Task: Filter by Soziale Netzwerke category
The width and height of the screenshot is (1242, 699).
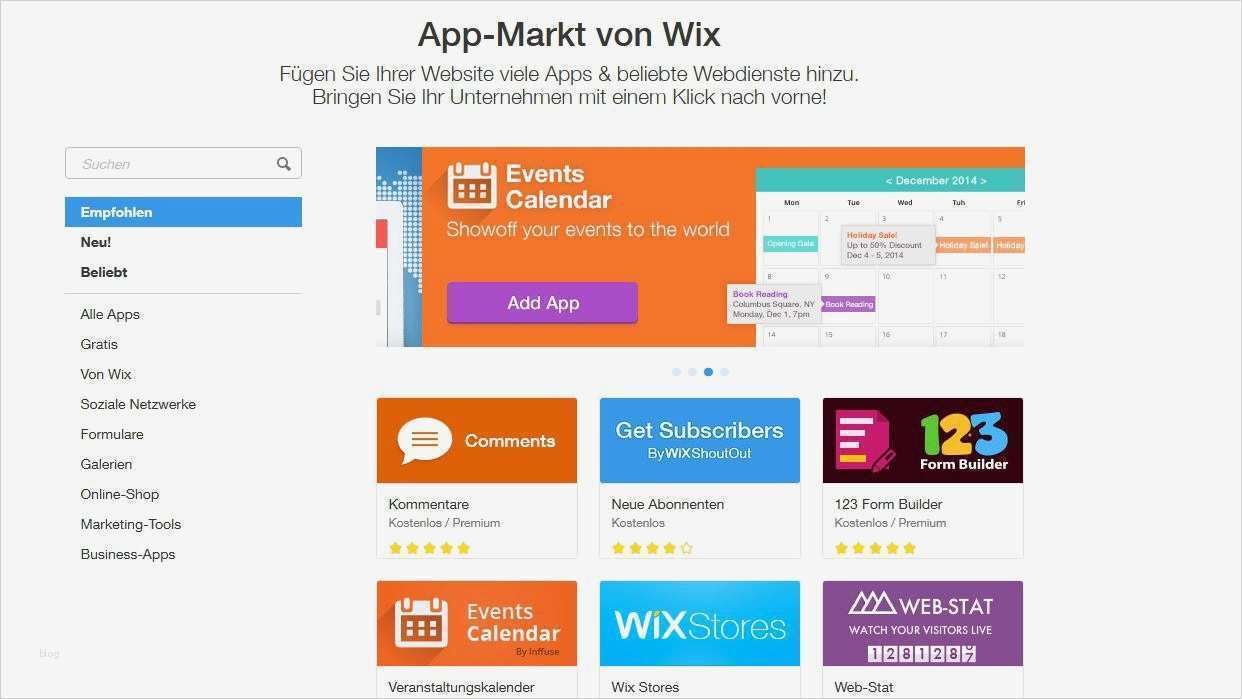Action: [138, 404]
